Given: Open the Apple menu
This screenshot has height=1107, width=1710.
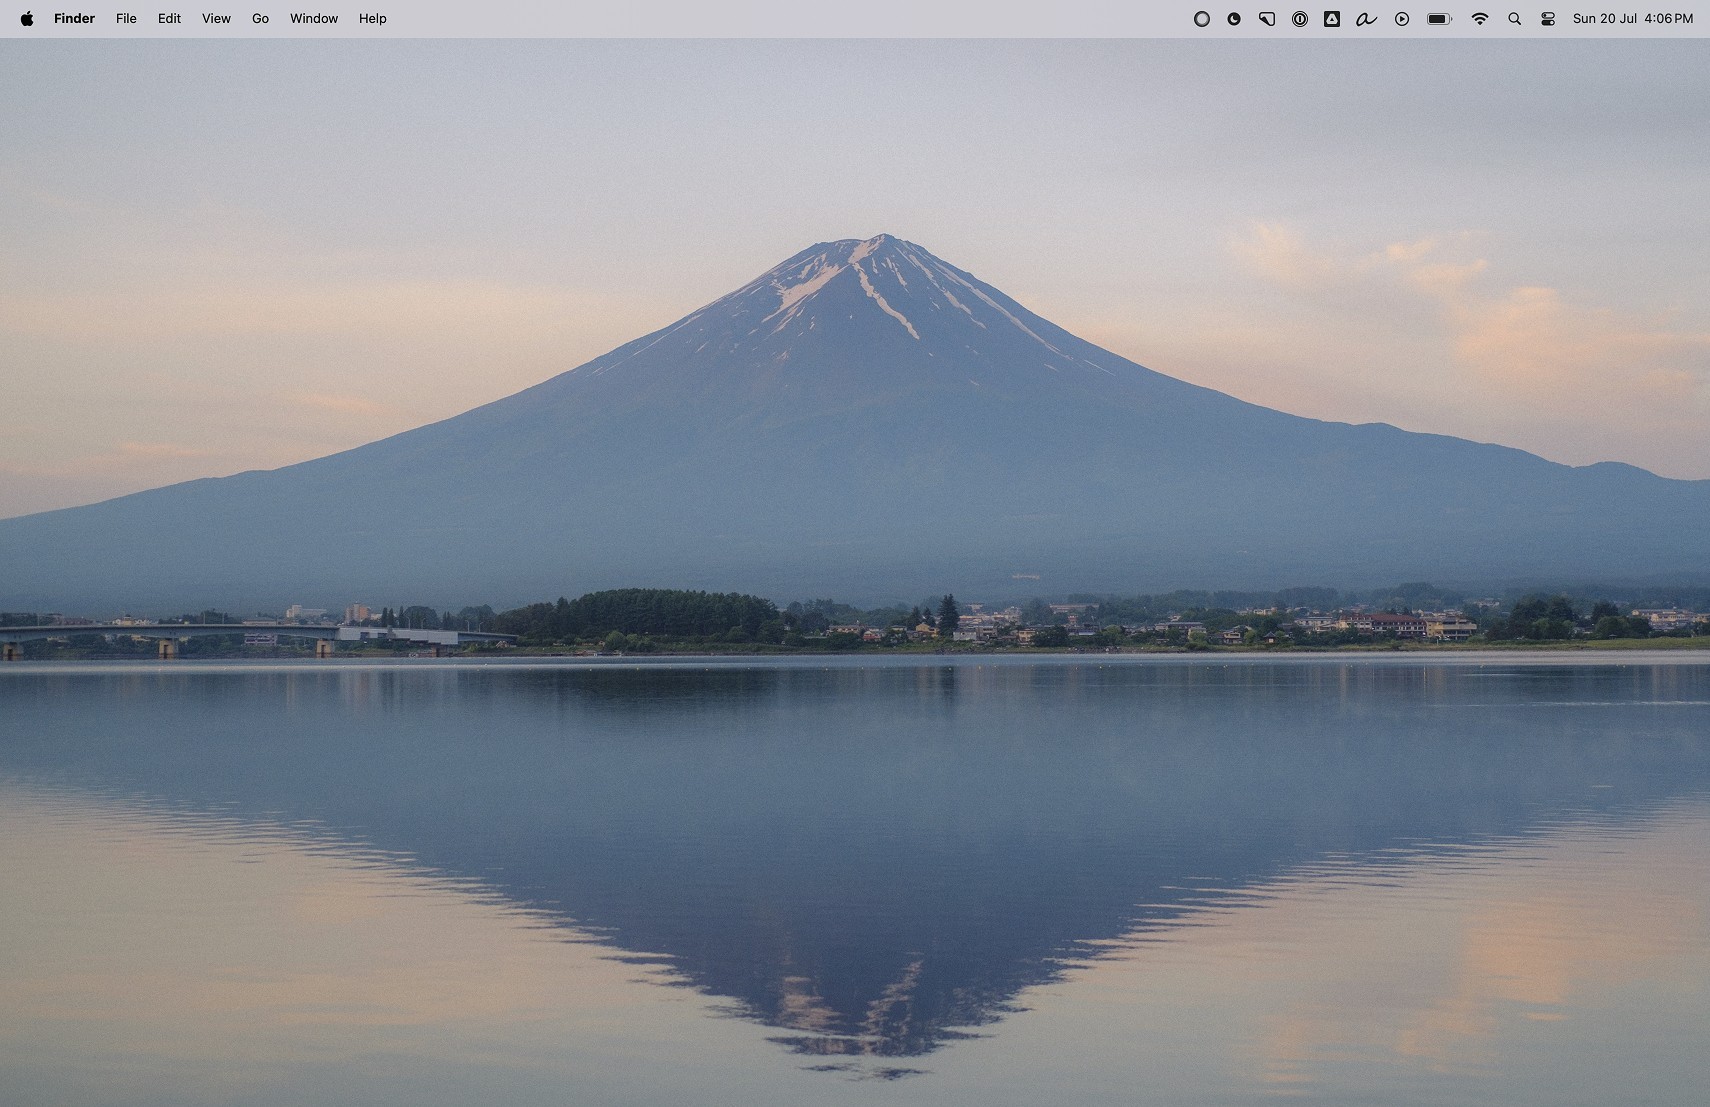Looking at the screenshot, I should coord(27,19).
